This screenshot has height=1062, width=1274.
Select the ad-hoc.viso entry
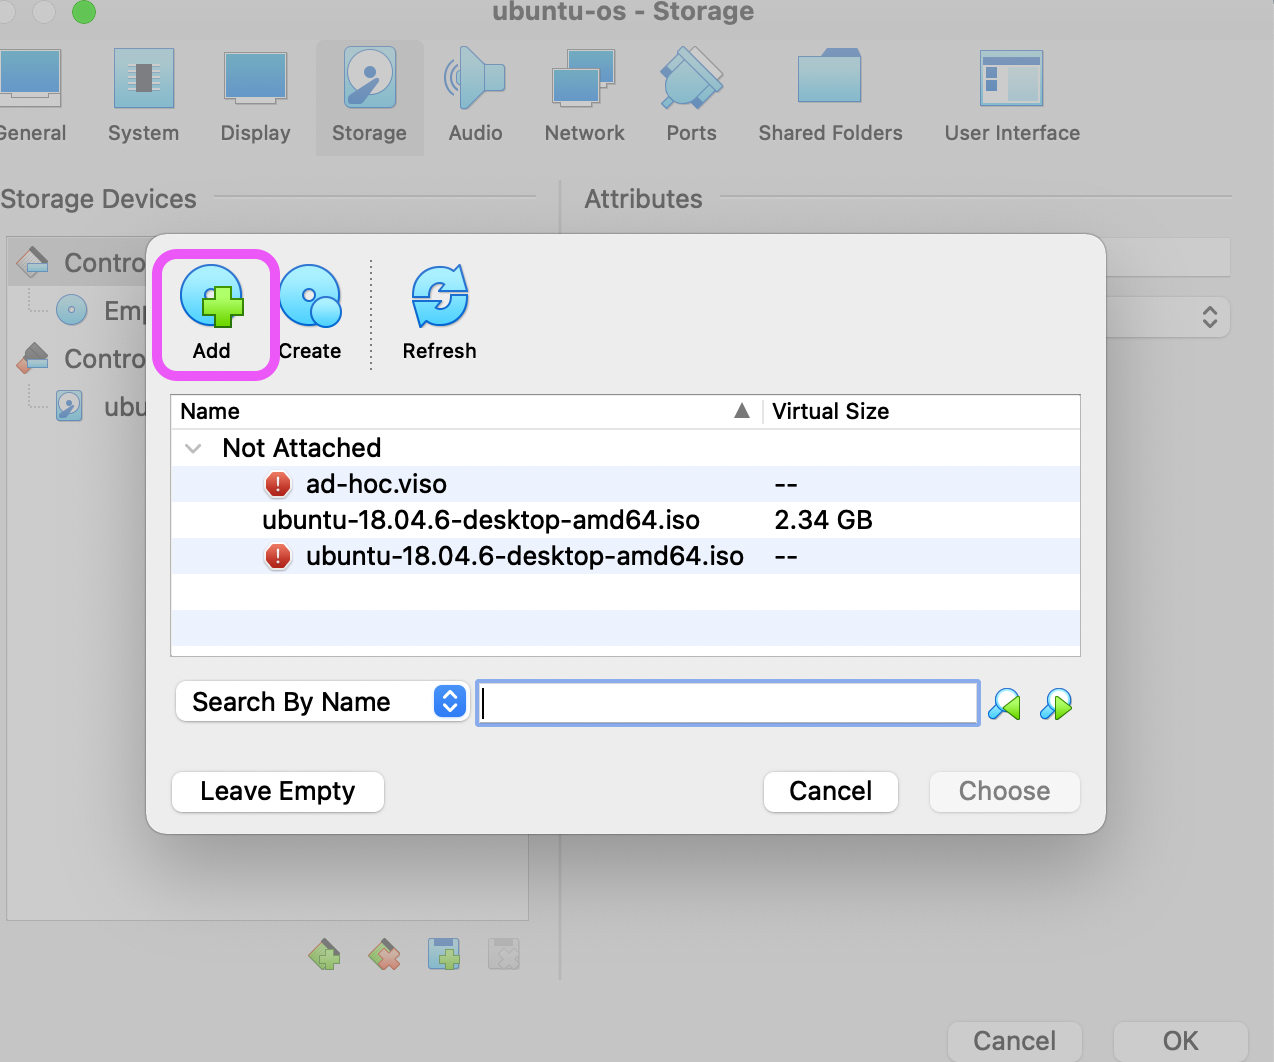coord(625,484)
